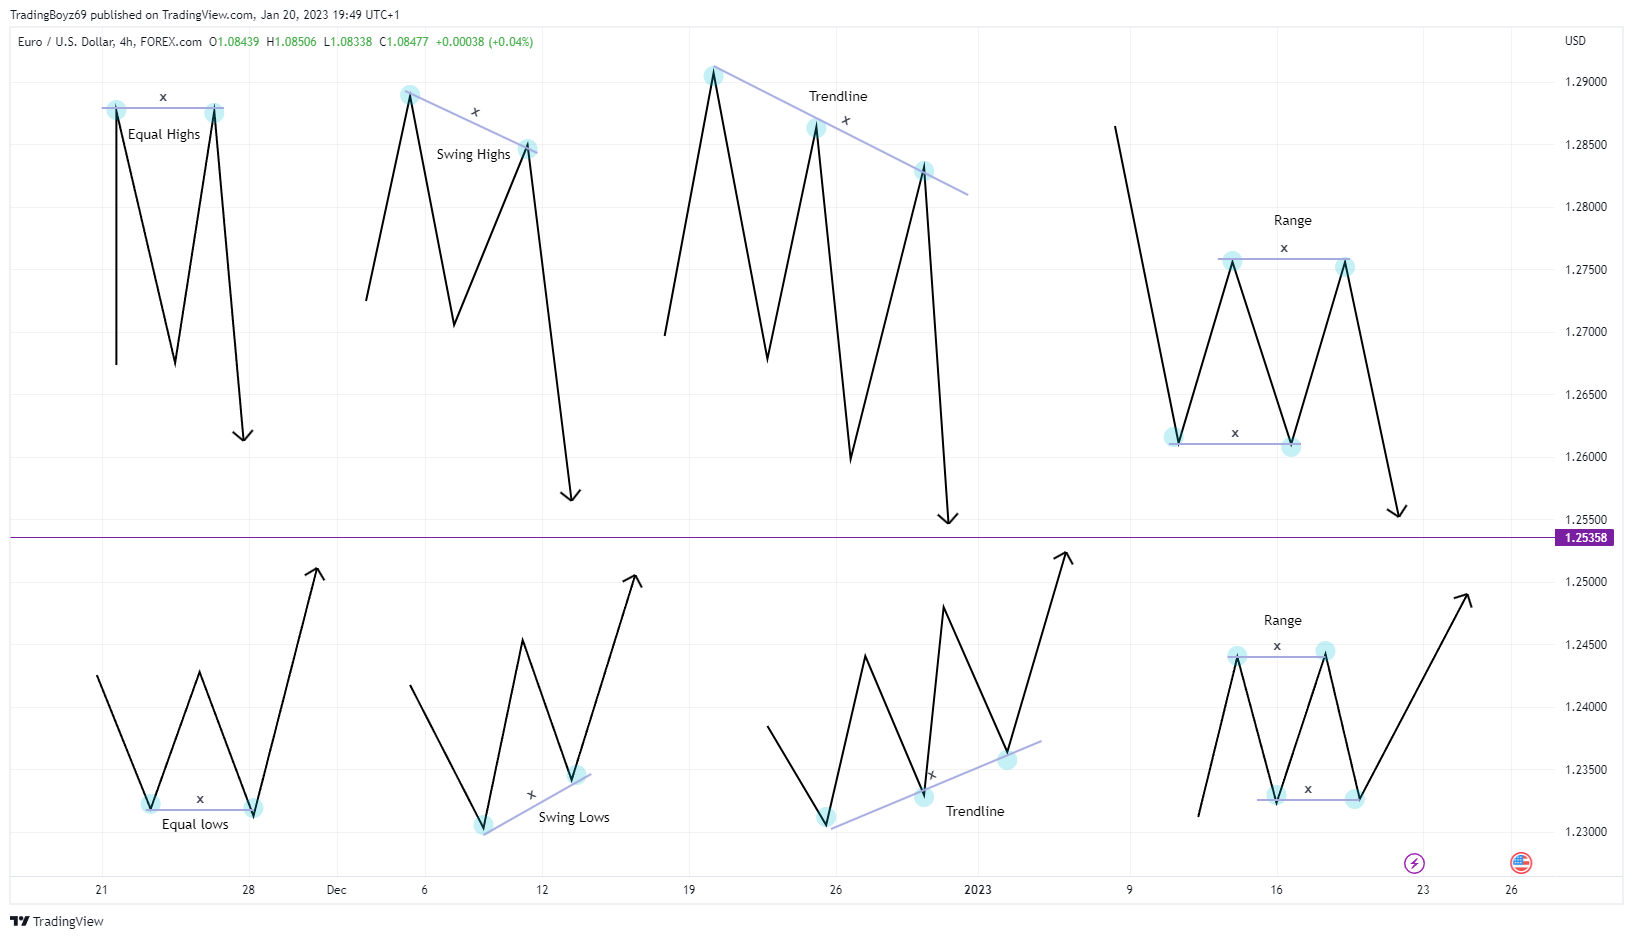The height and width of the screenshot is (939, 1633).
Task: Click the 2023 label on the time axis
Action: (977, 890)
